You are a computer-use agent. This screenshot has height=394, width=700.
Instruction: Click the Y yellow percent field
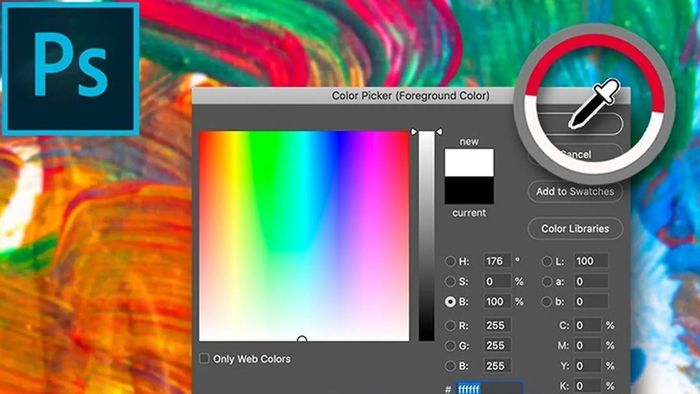click(588, 366)
